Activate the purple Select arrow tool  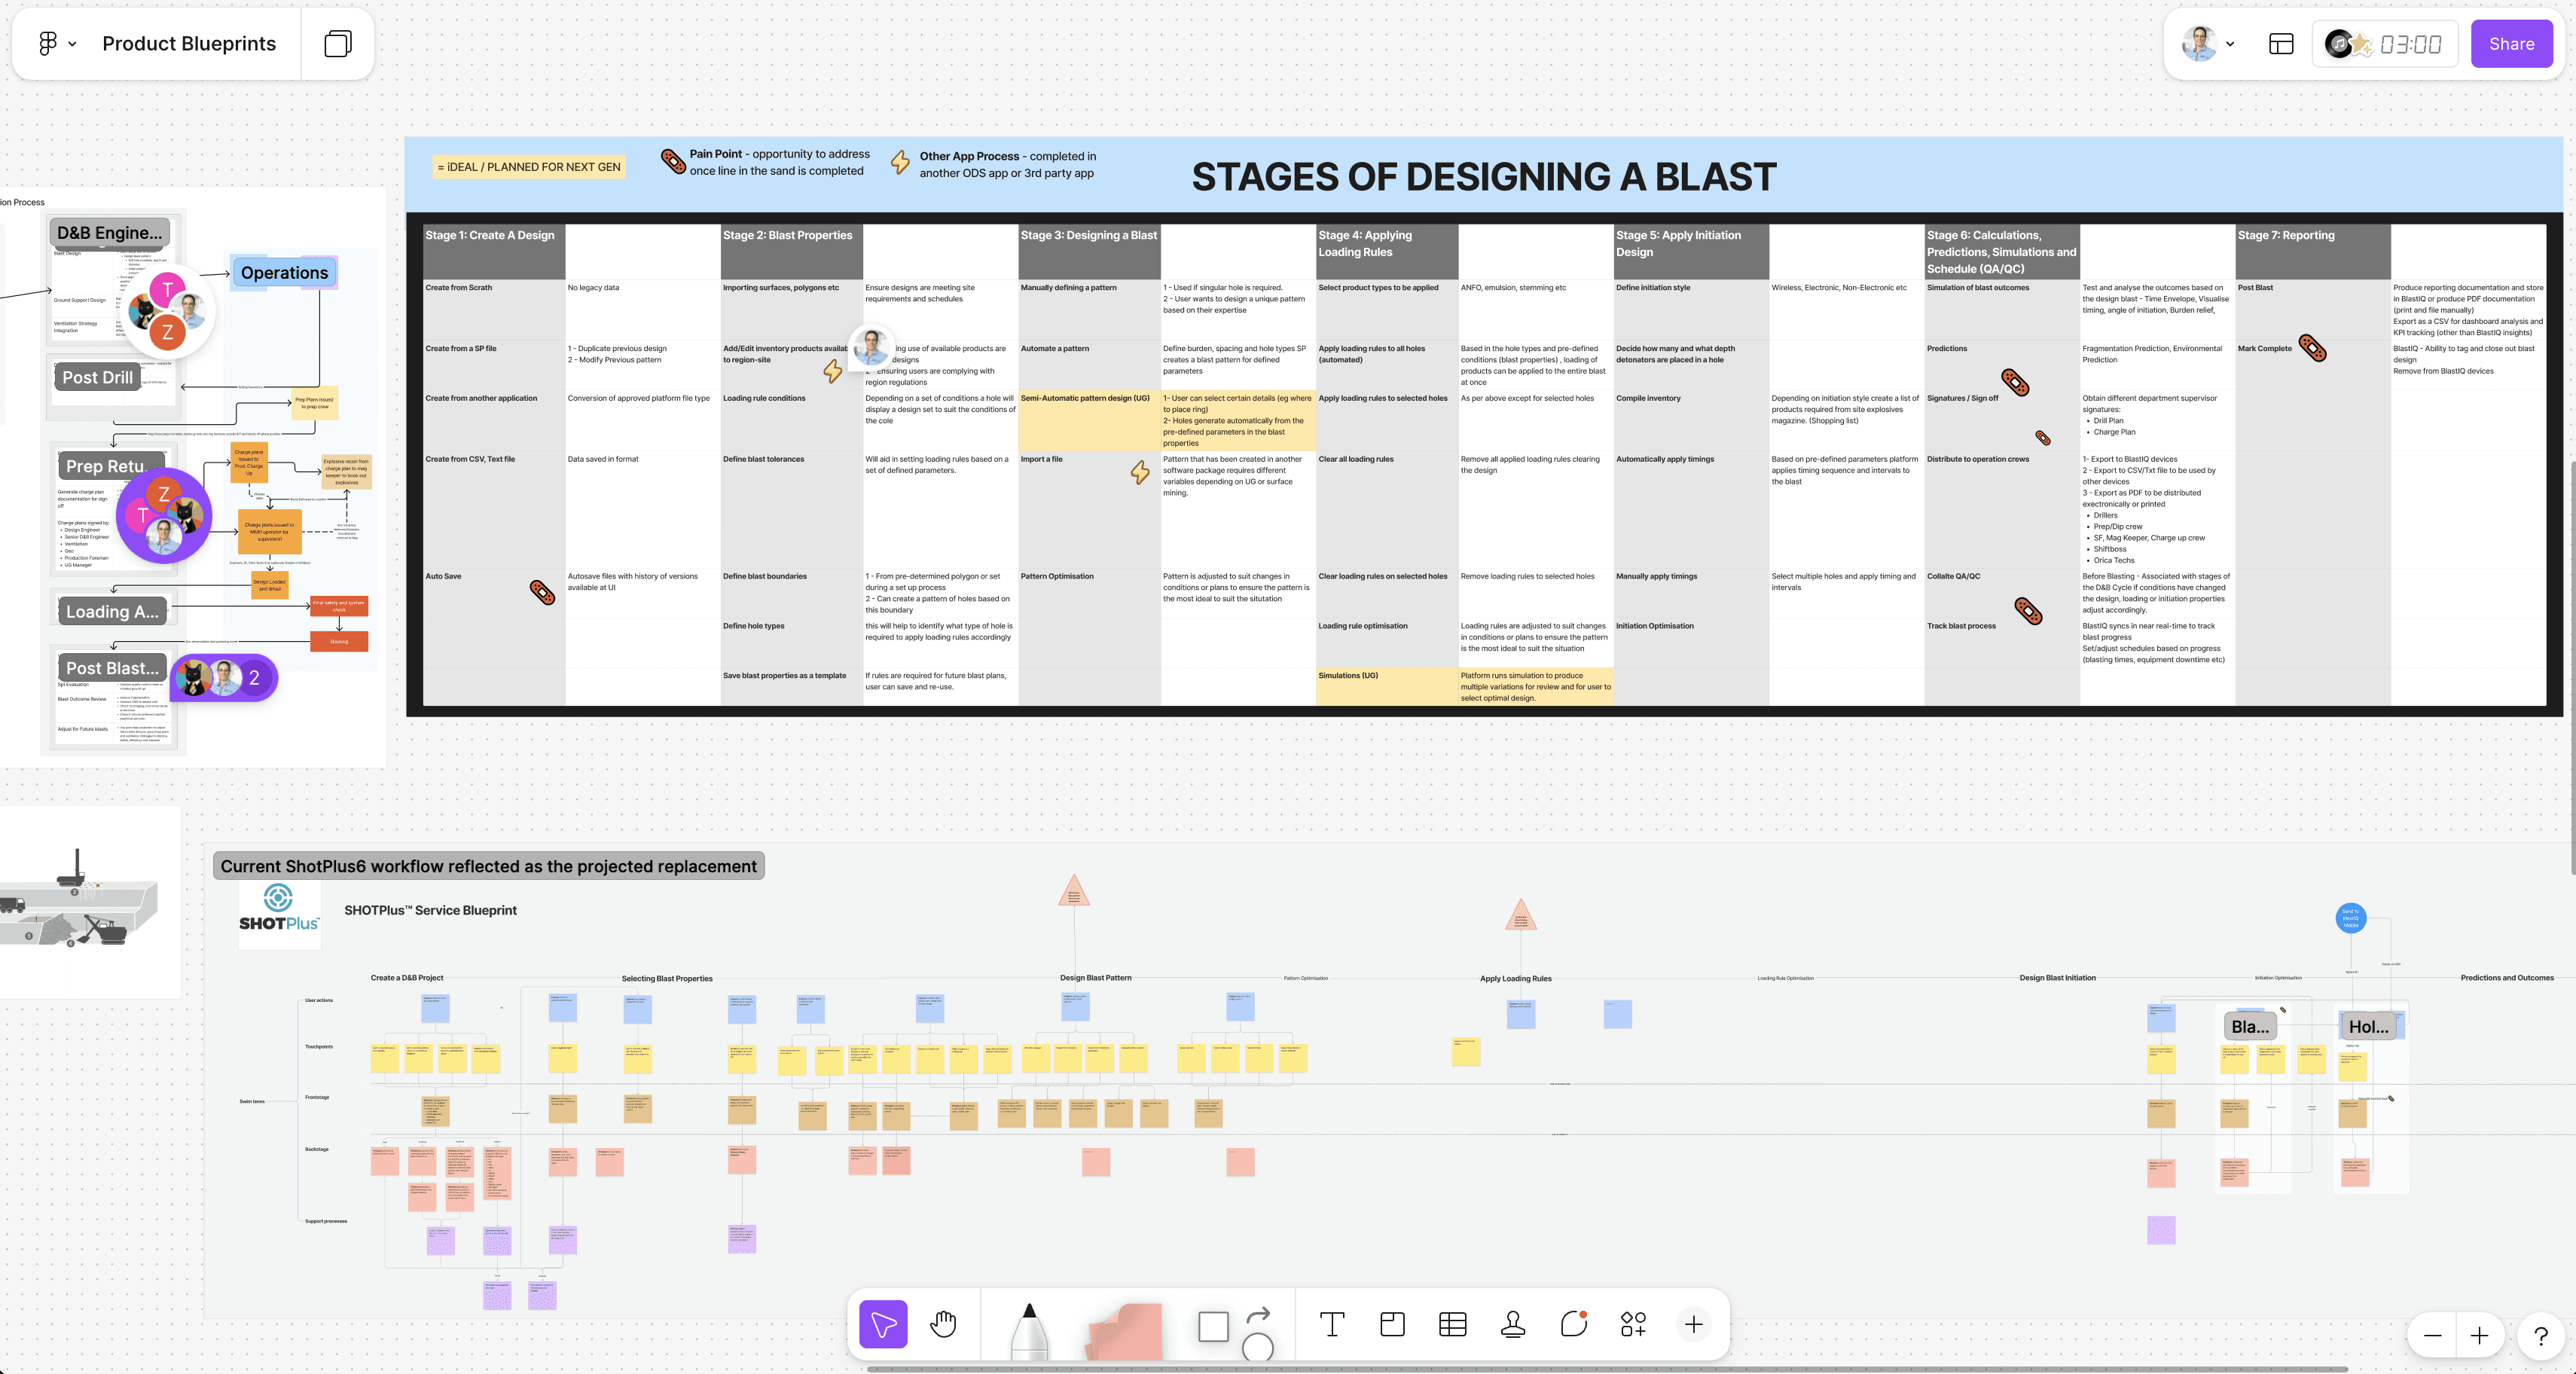(x=883, y=1324)
